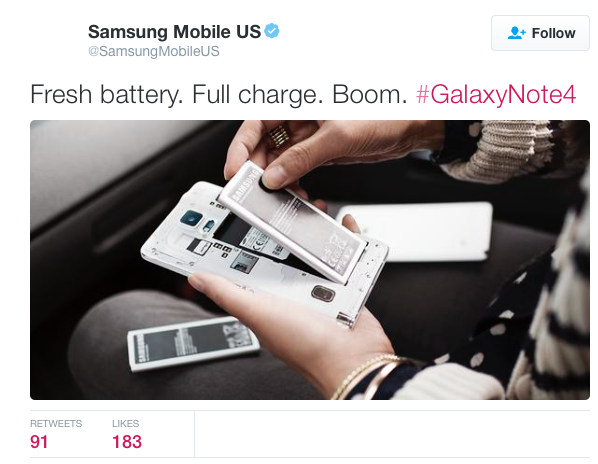Click the blue verified badge icon
Image resolution: width=598 pixels, height=464 pixels.
point(272,31)
